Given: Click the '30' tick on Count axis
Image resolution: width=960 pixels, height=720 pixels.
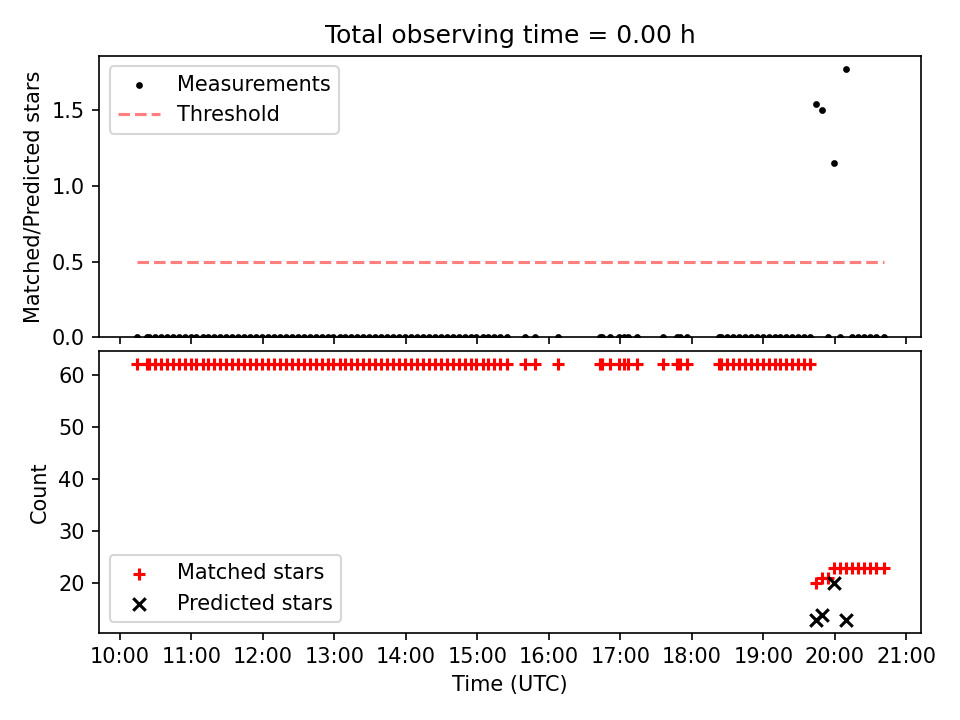Looking at the screenshot, I should tap(72, 531).
